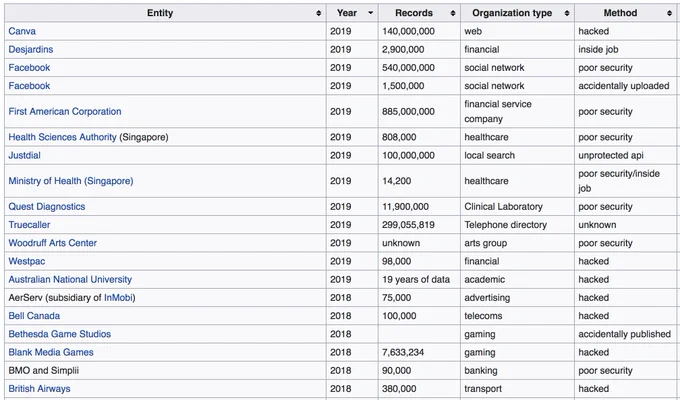Sort by Year using header arrow

click(x=370, y=13)
